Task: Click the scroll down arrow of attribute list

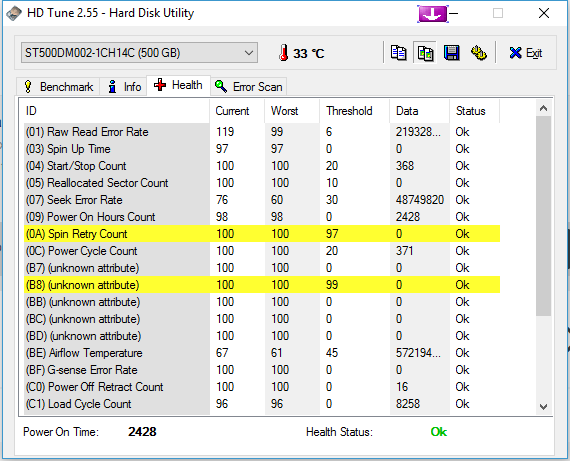Action: point(543,406)
